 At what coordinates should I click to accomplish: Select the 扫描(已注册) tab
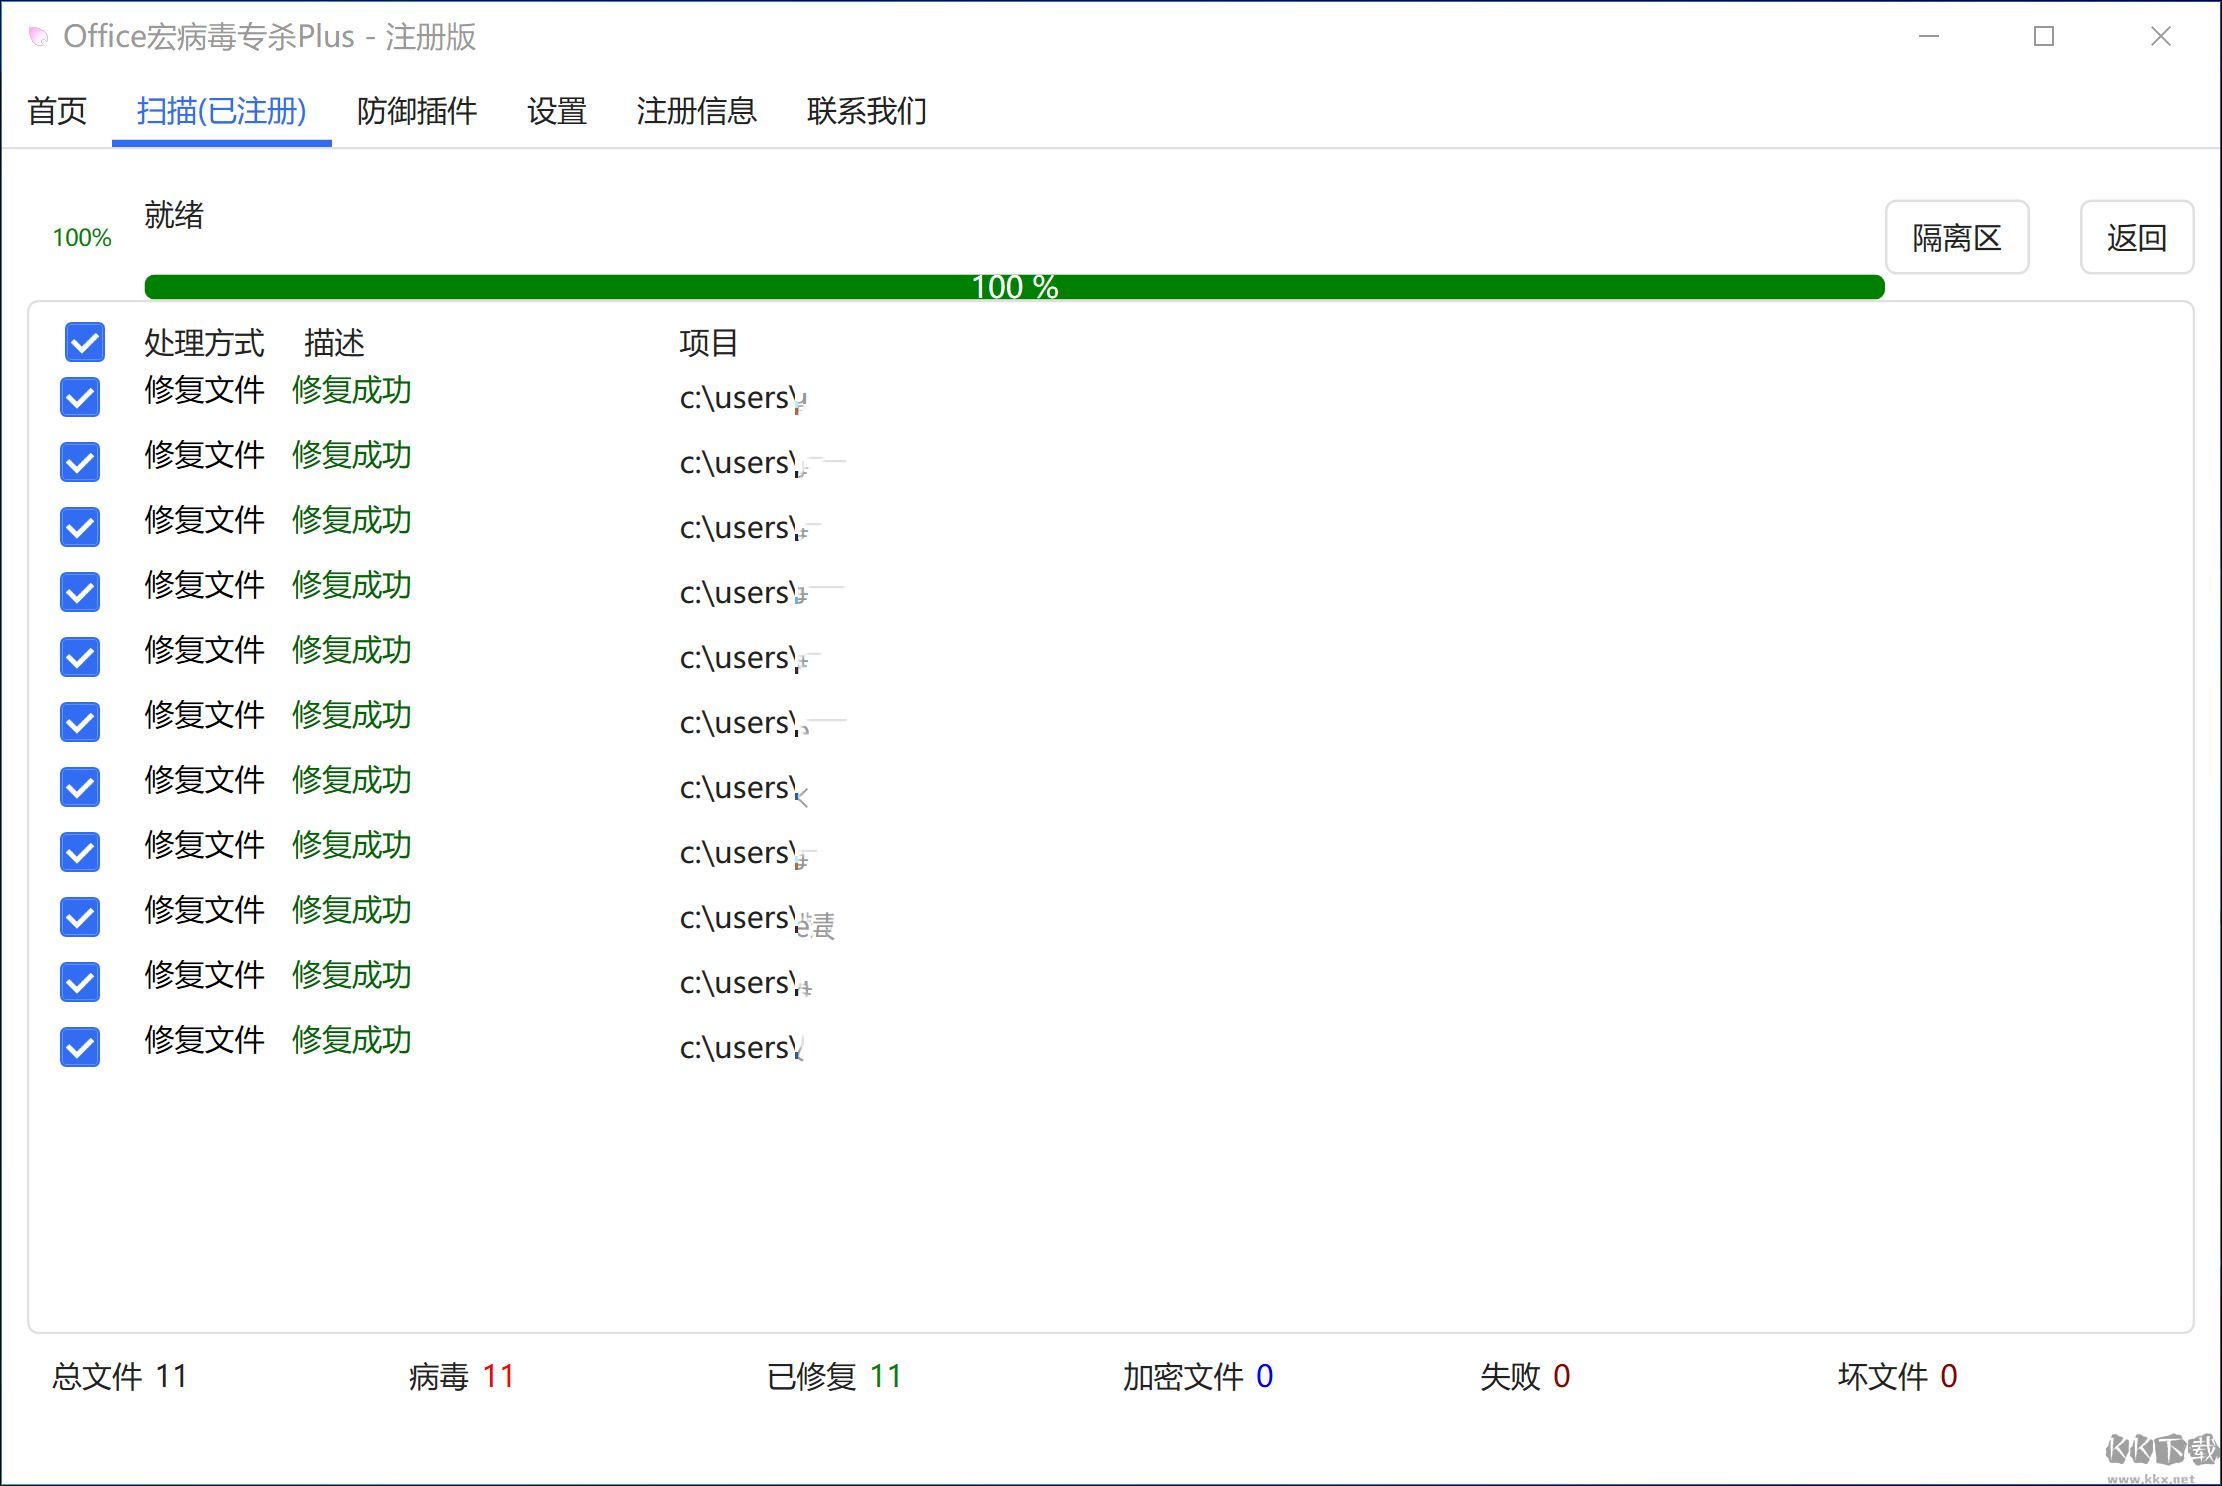tap(221, 111)
